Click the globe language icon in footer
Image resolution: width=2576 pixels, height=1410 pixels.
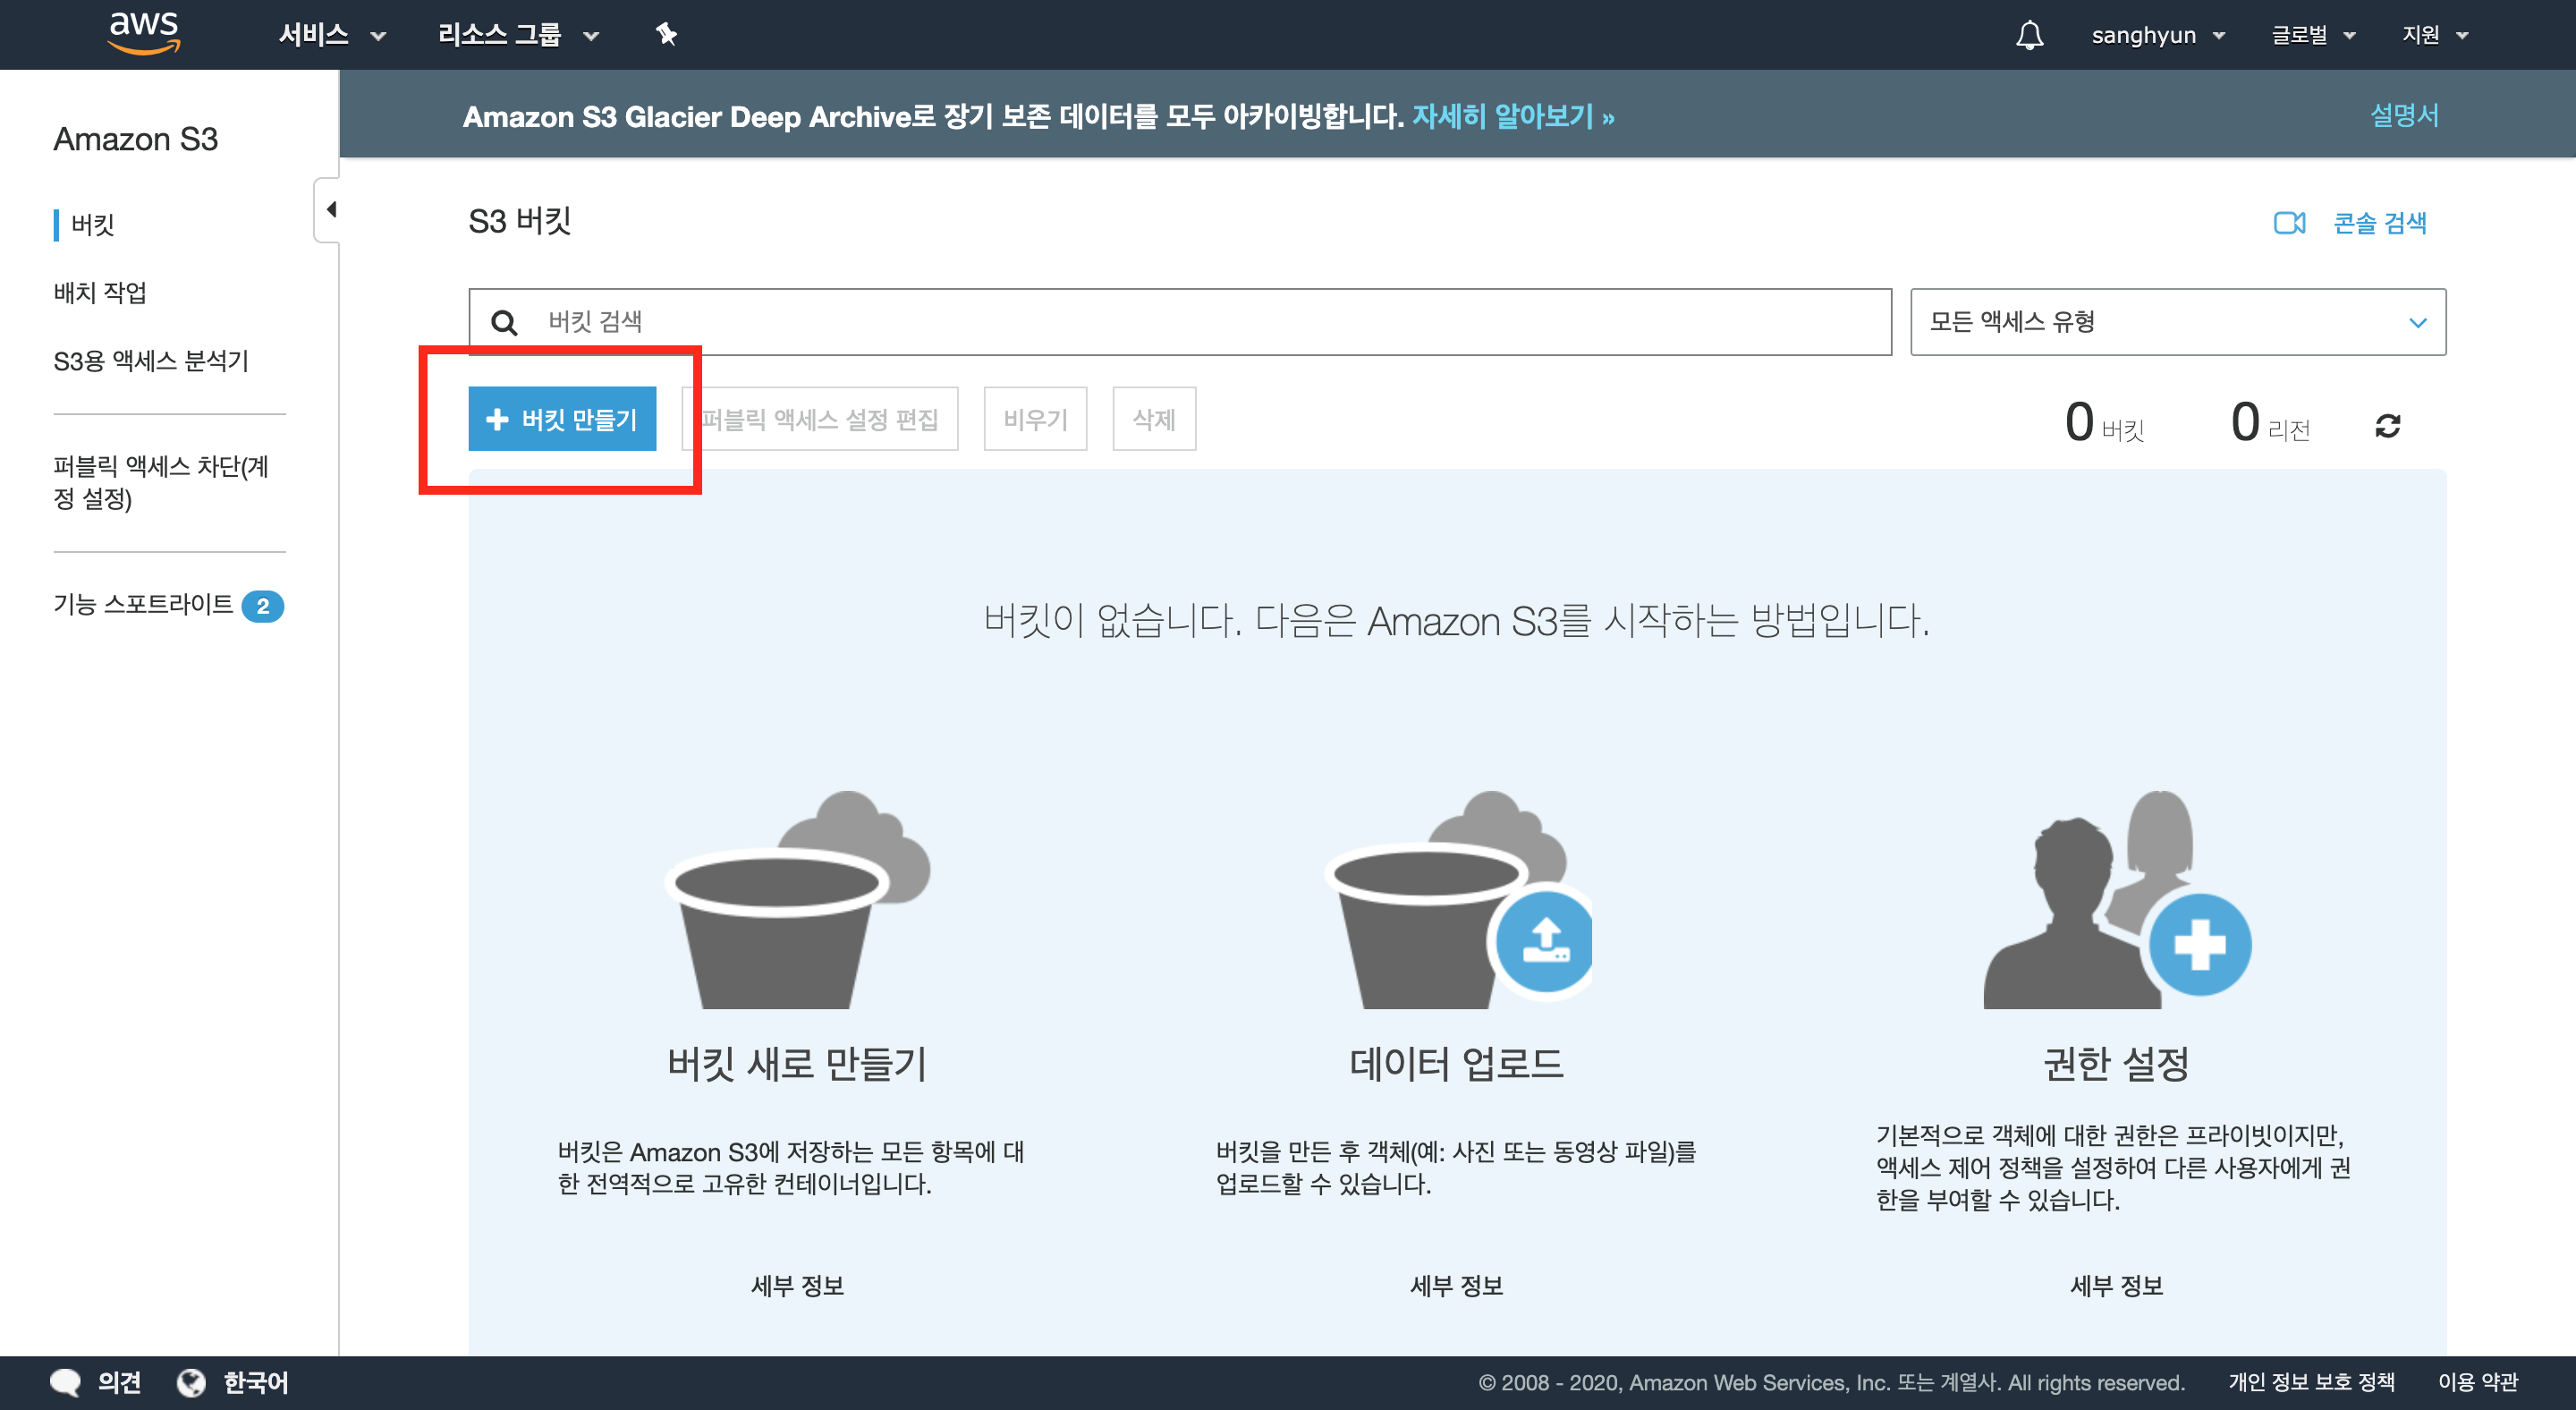(190, 1382)
